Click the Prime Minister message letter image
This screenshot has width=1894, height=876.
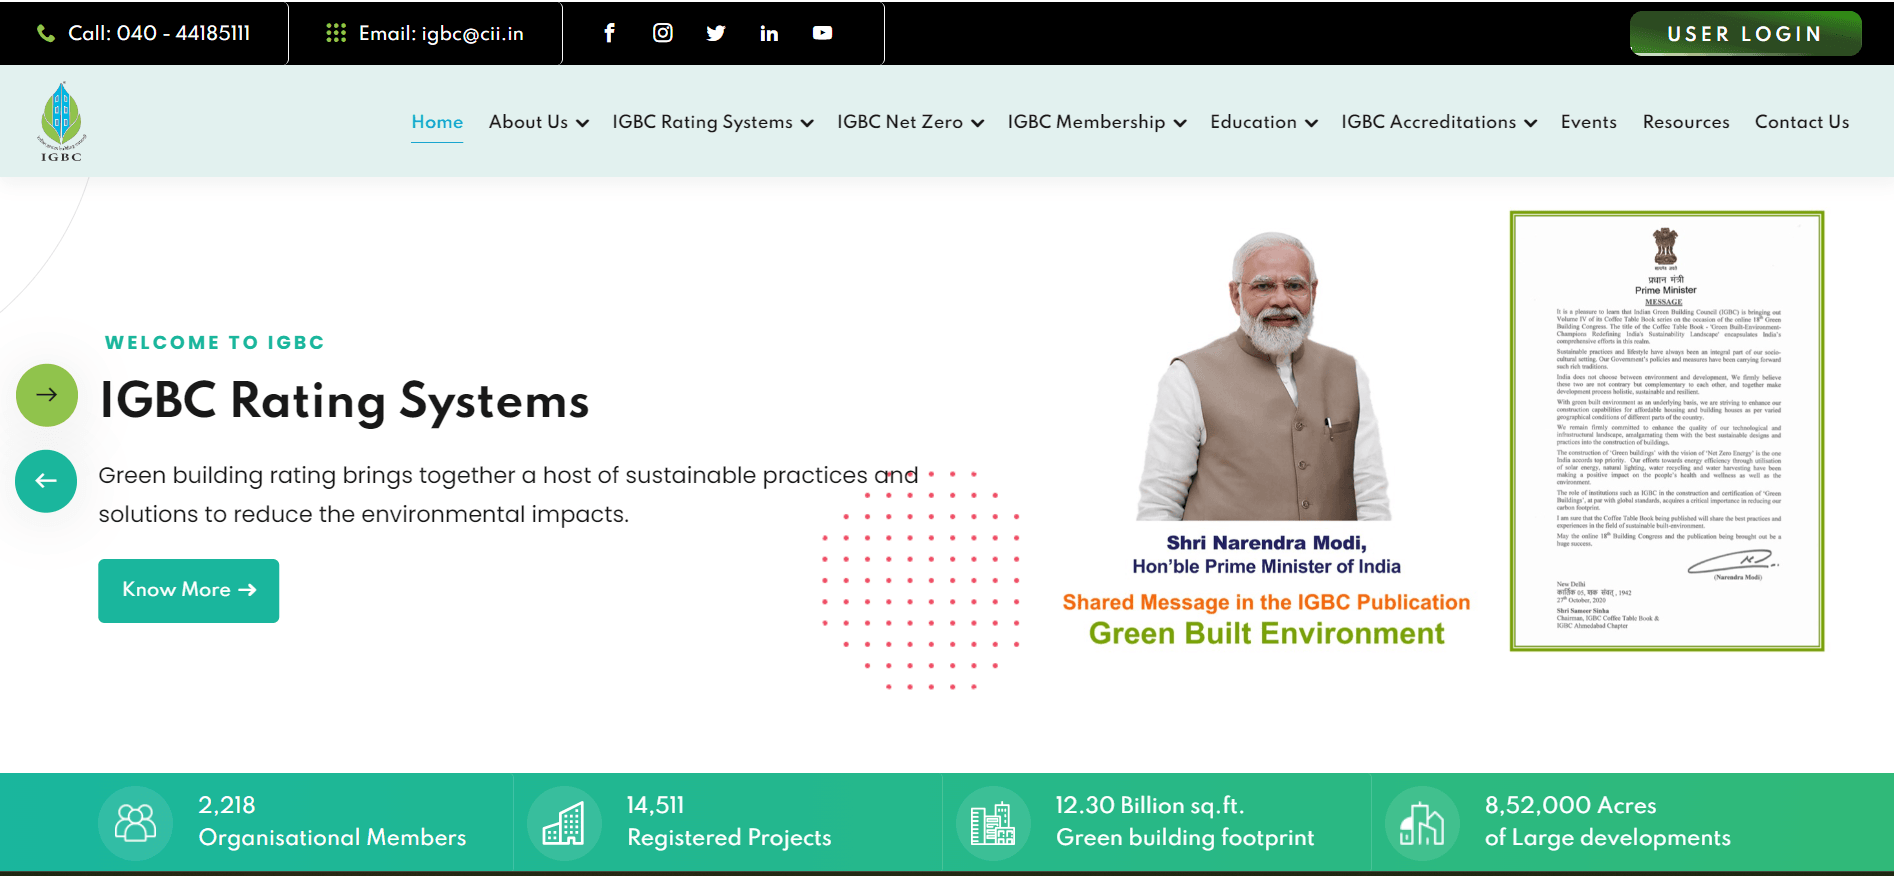(x=1667, y=431)
